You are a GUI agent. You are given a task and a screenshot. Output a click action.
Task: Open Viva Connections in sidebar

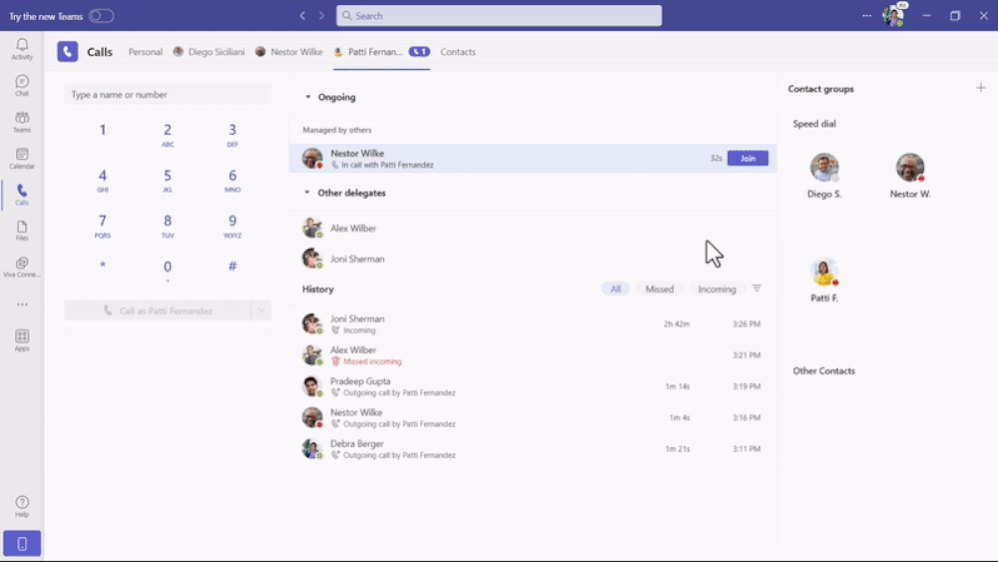pyautogui.click(x=22, y=267)
